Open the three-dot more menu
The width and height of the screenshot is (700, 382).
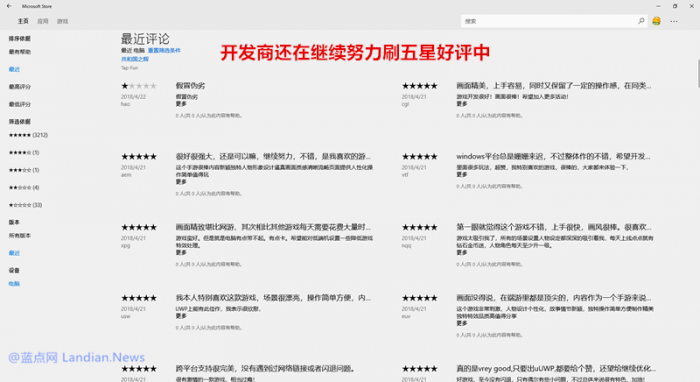coord(674,21)
